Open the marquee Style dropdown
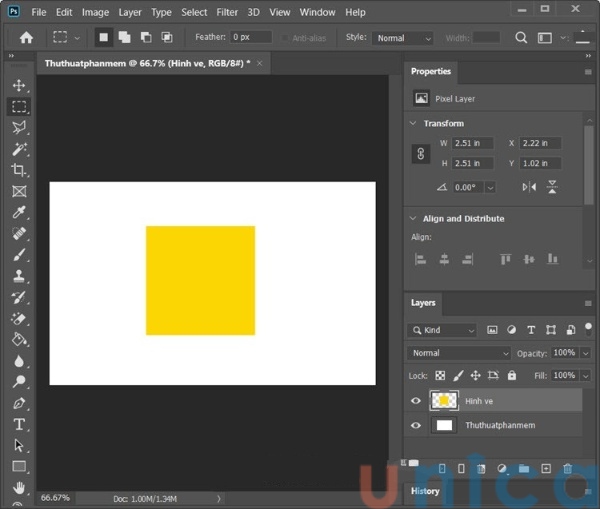600x509 pixels. pyautogui.click(x=402, y=38)
